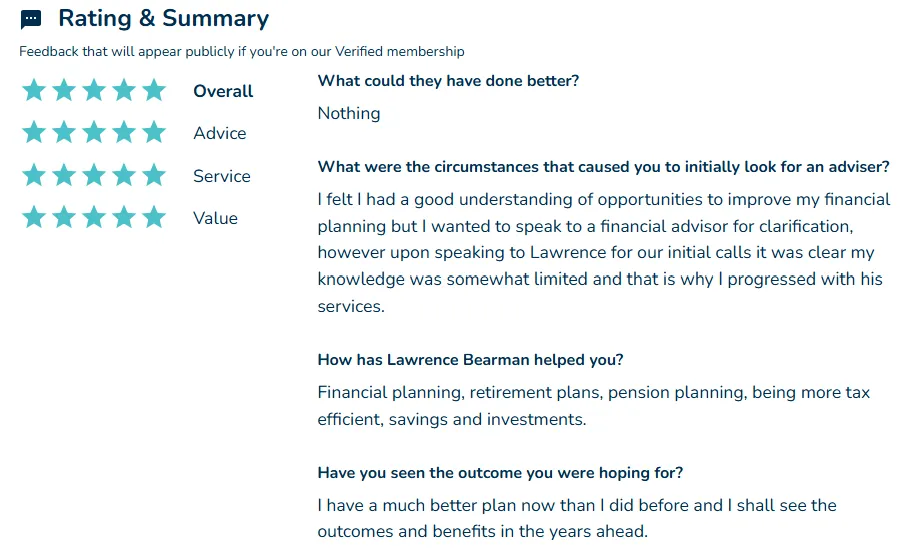This screenshot has width=904, height=550.
Task: Click the Service rating label
Action: point(222,176)
